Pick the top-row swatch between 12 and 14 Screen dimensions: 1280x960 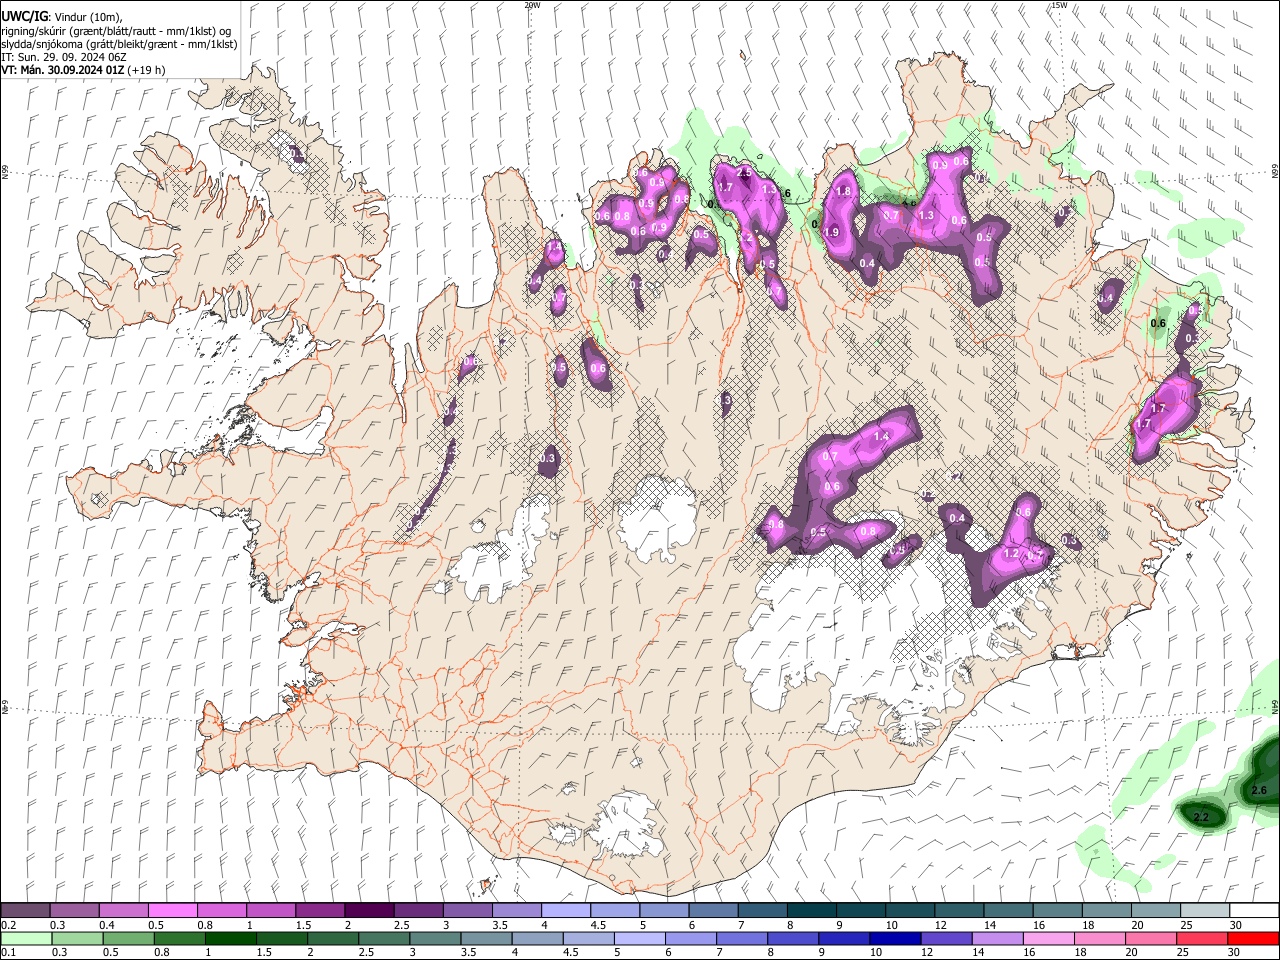959,911
